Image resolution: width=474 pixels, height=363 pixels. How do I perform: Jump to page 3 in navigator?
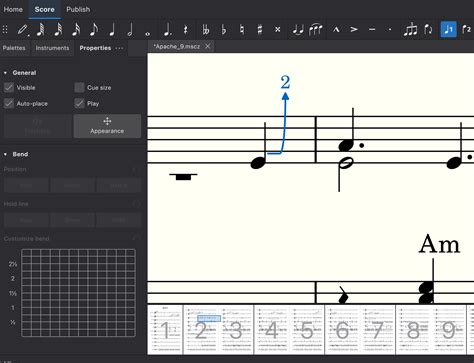point(236,330)
